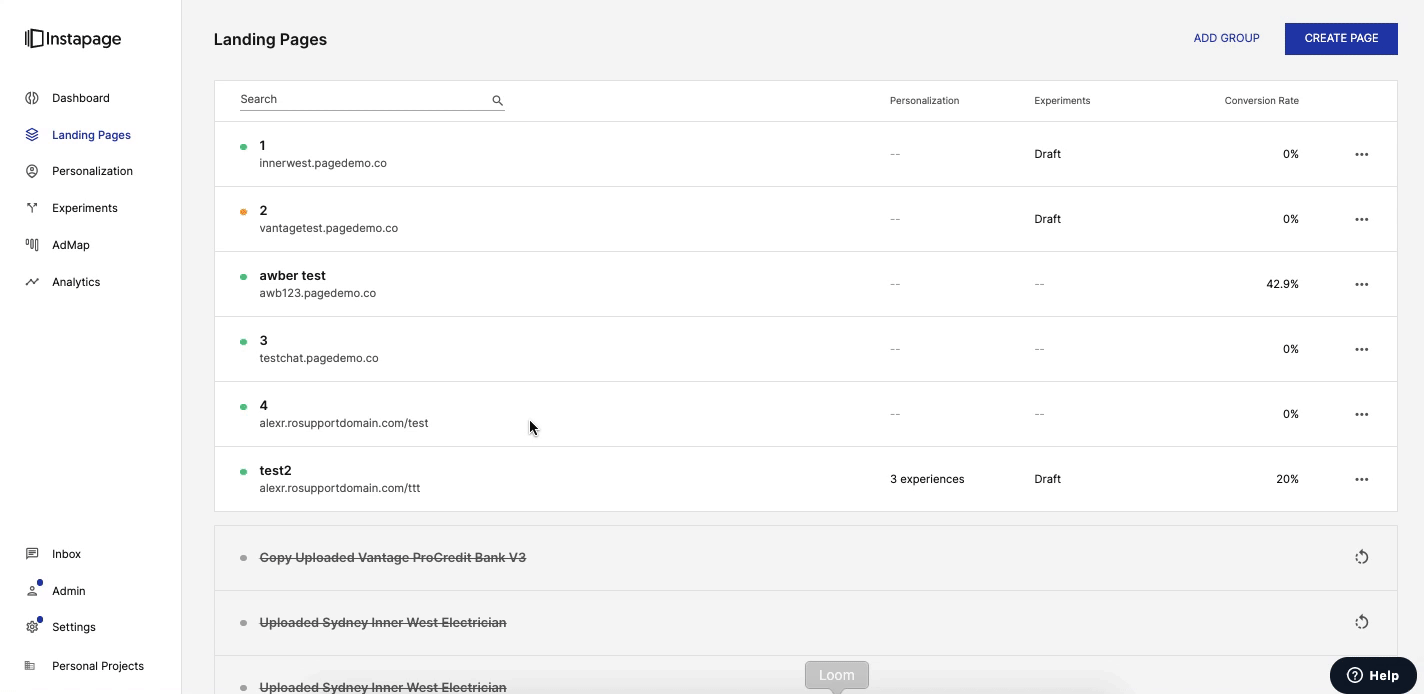Open landing page named 1
1424x694 pixels.
(x=262, y=146)
